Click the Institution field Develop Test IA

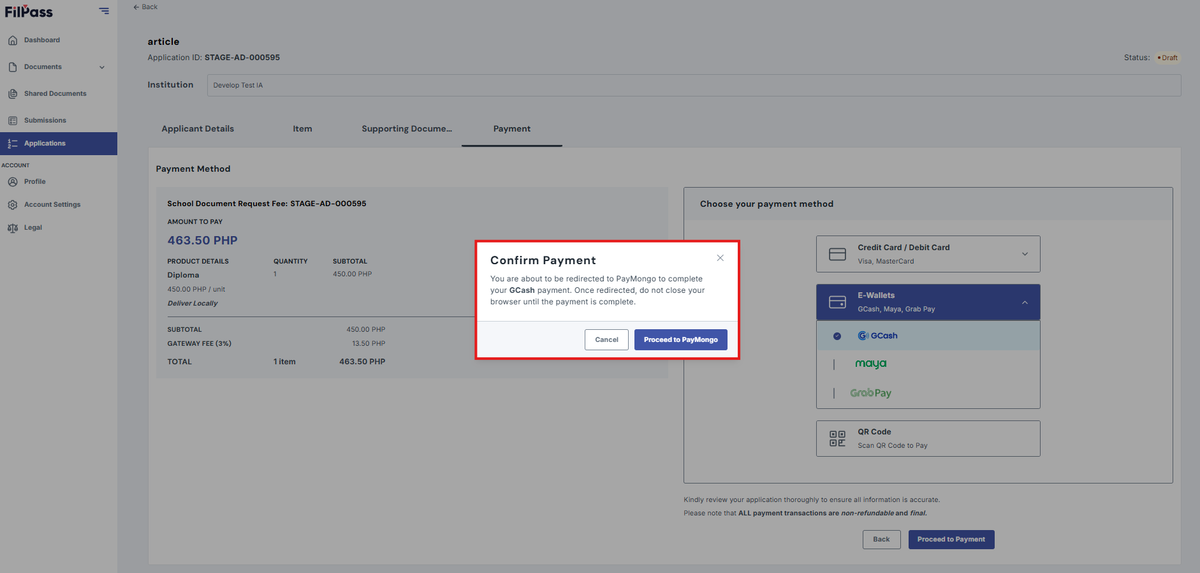(x=693, y=85)
